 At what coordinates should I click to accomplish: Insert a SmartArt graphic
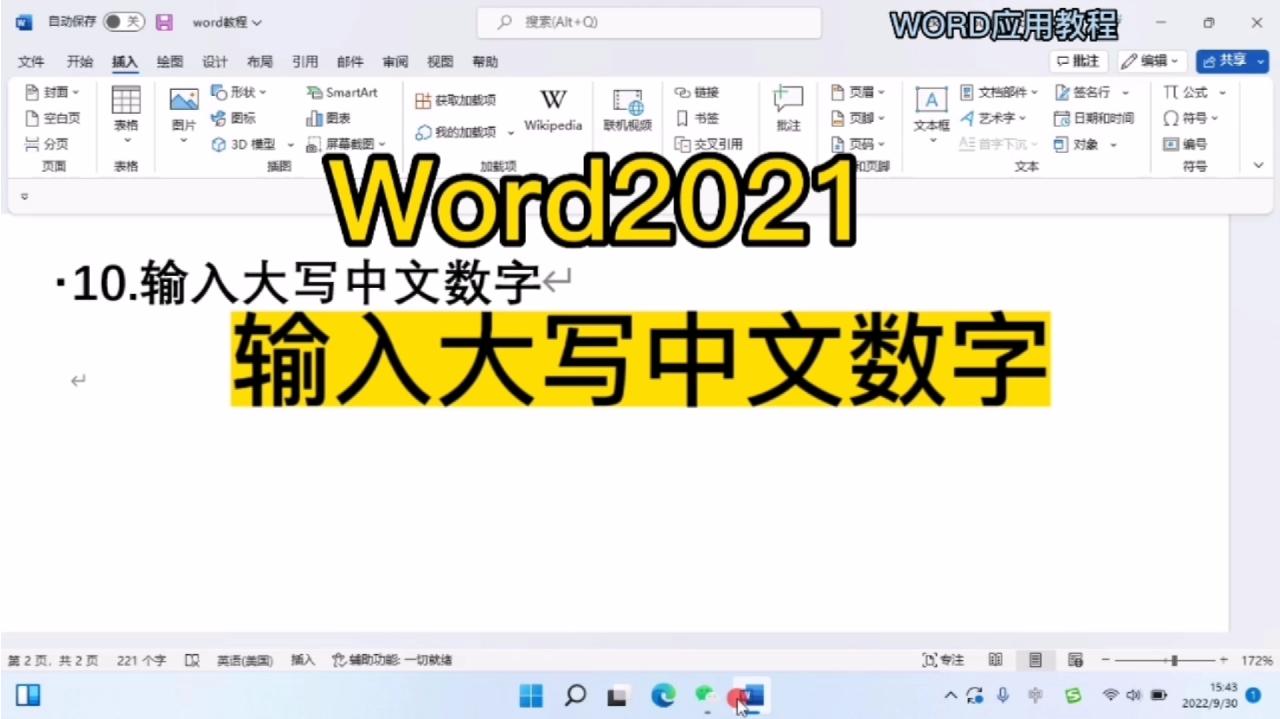click(343, 92)
